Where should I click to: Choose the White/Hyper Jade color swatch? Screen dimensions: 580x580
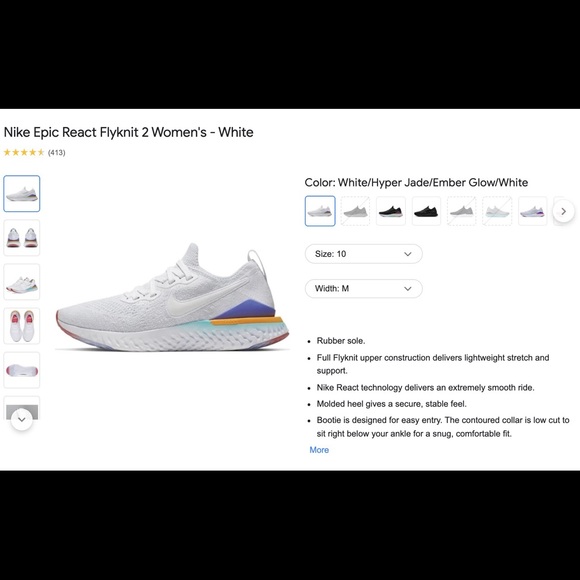tap(320, 211)
